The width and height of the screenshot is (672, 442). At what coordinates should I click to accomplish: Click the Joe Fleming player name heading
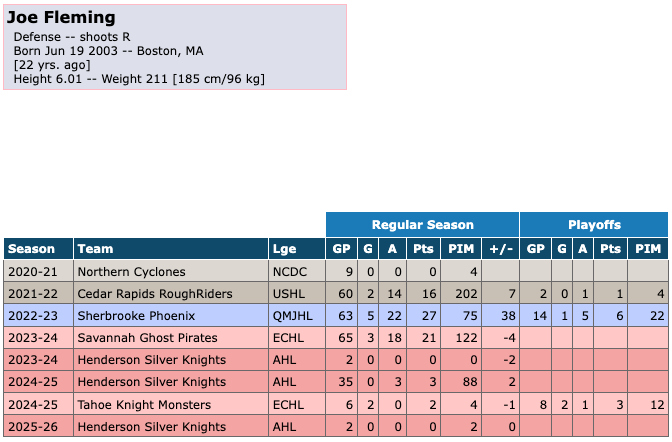(x=61, y=18)
